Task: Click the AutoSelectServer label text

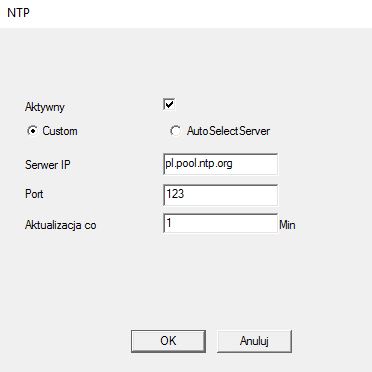Action: click(228, 131)
